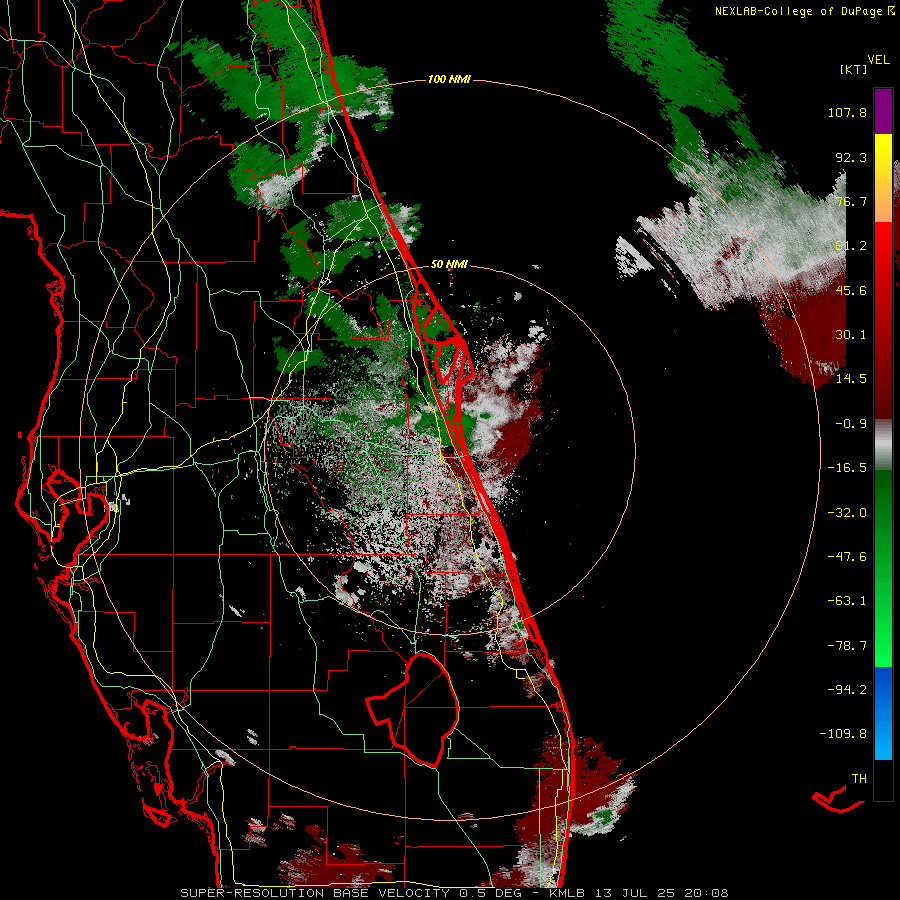Screen dimensions: 900x900
Task: Click the dark blue segment of color bar
Action: click(x=883, y=689)
